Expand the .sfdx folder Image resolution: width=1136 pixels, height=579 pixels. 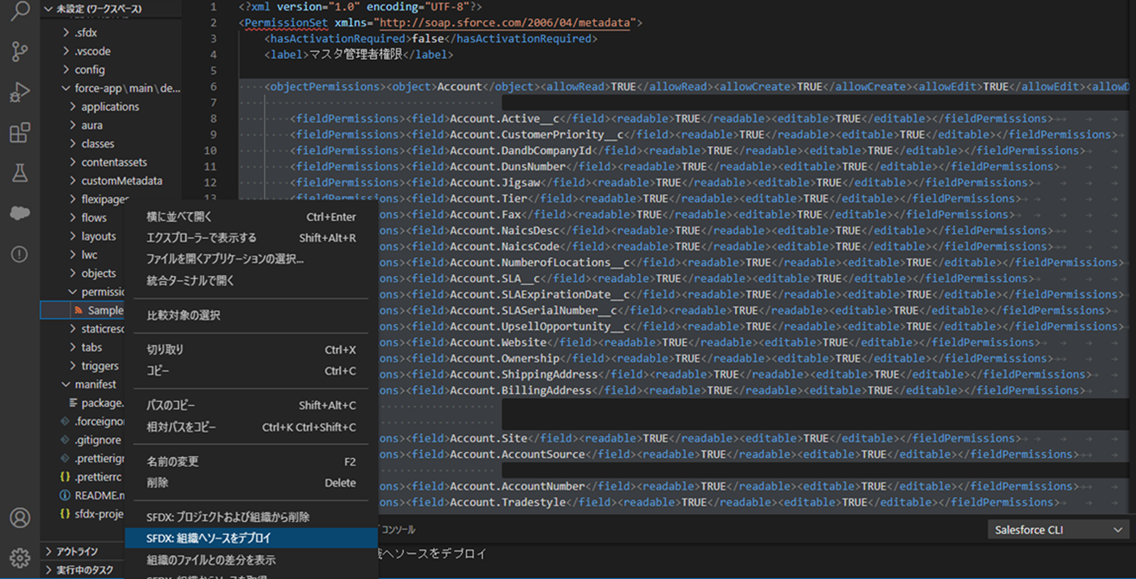66,33
